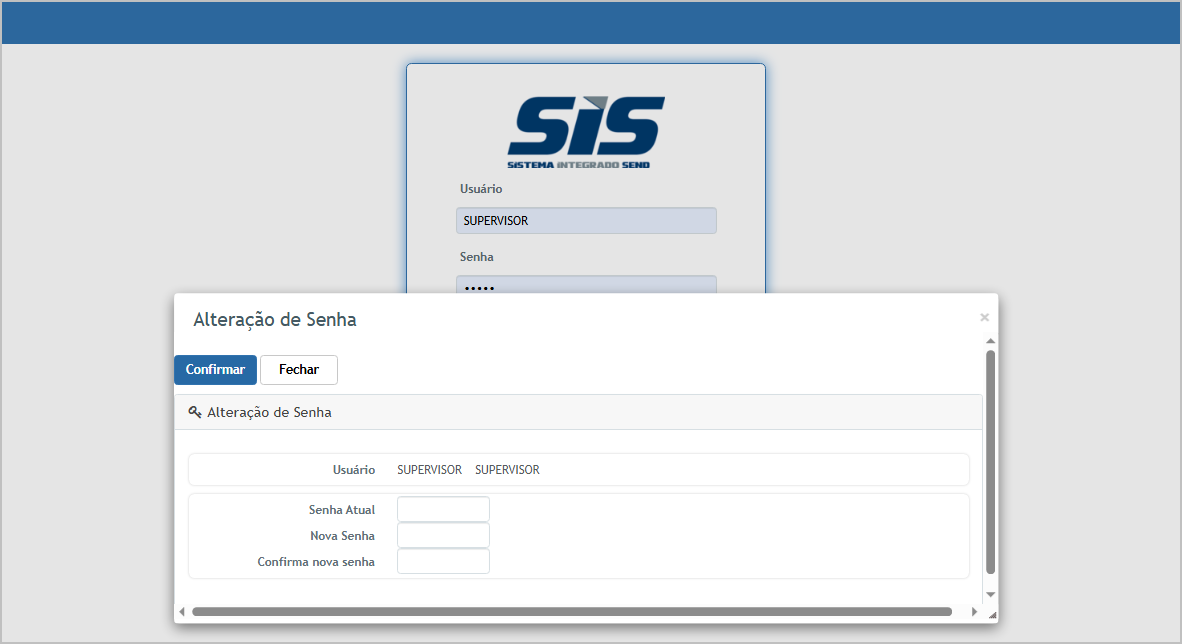This screenshot has width=1182, height=644.
Task: Click the SIS Sistema Integrado Send logo
Action: click(585, 131)
